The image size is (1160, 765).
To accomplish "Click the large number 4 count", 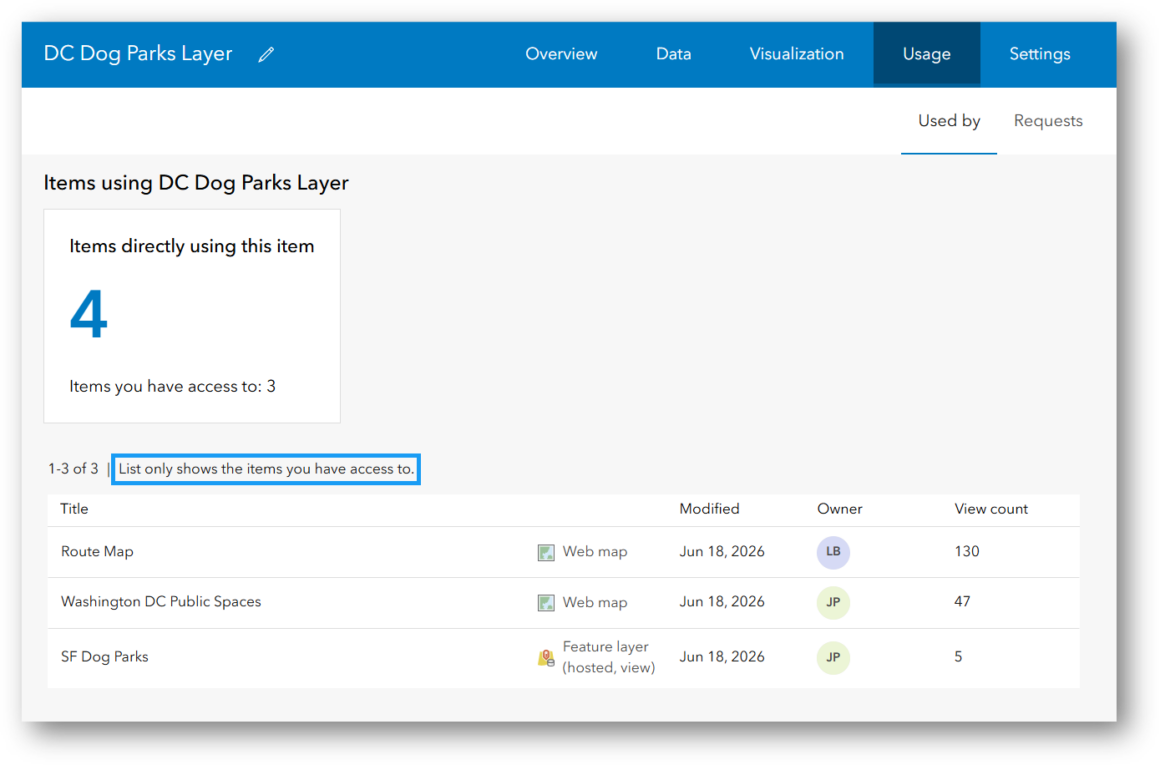I will 88,314.
